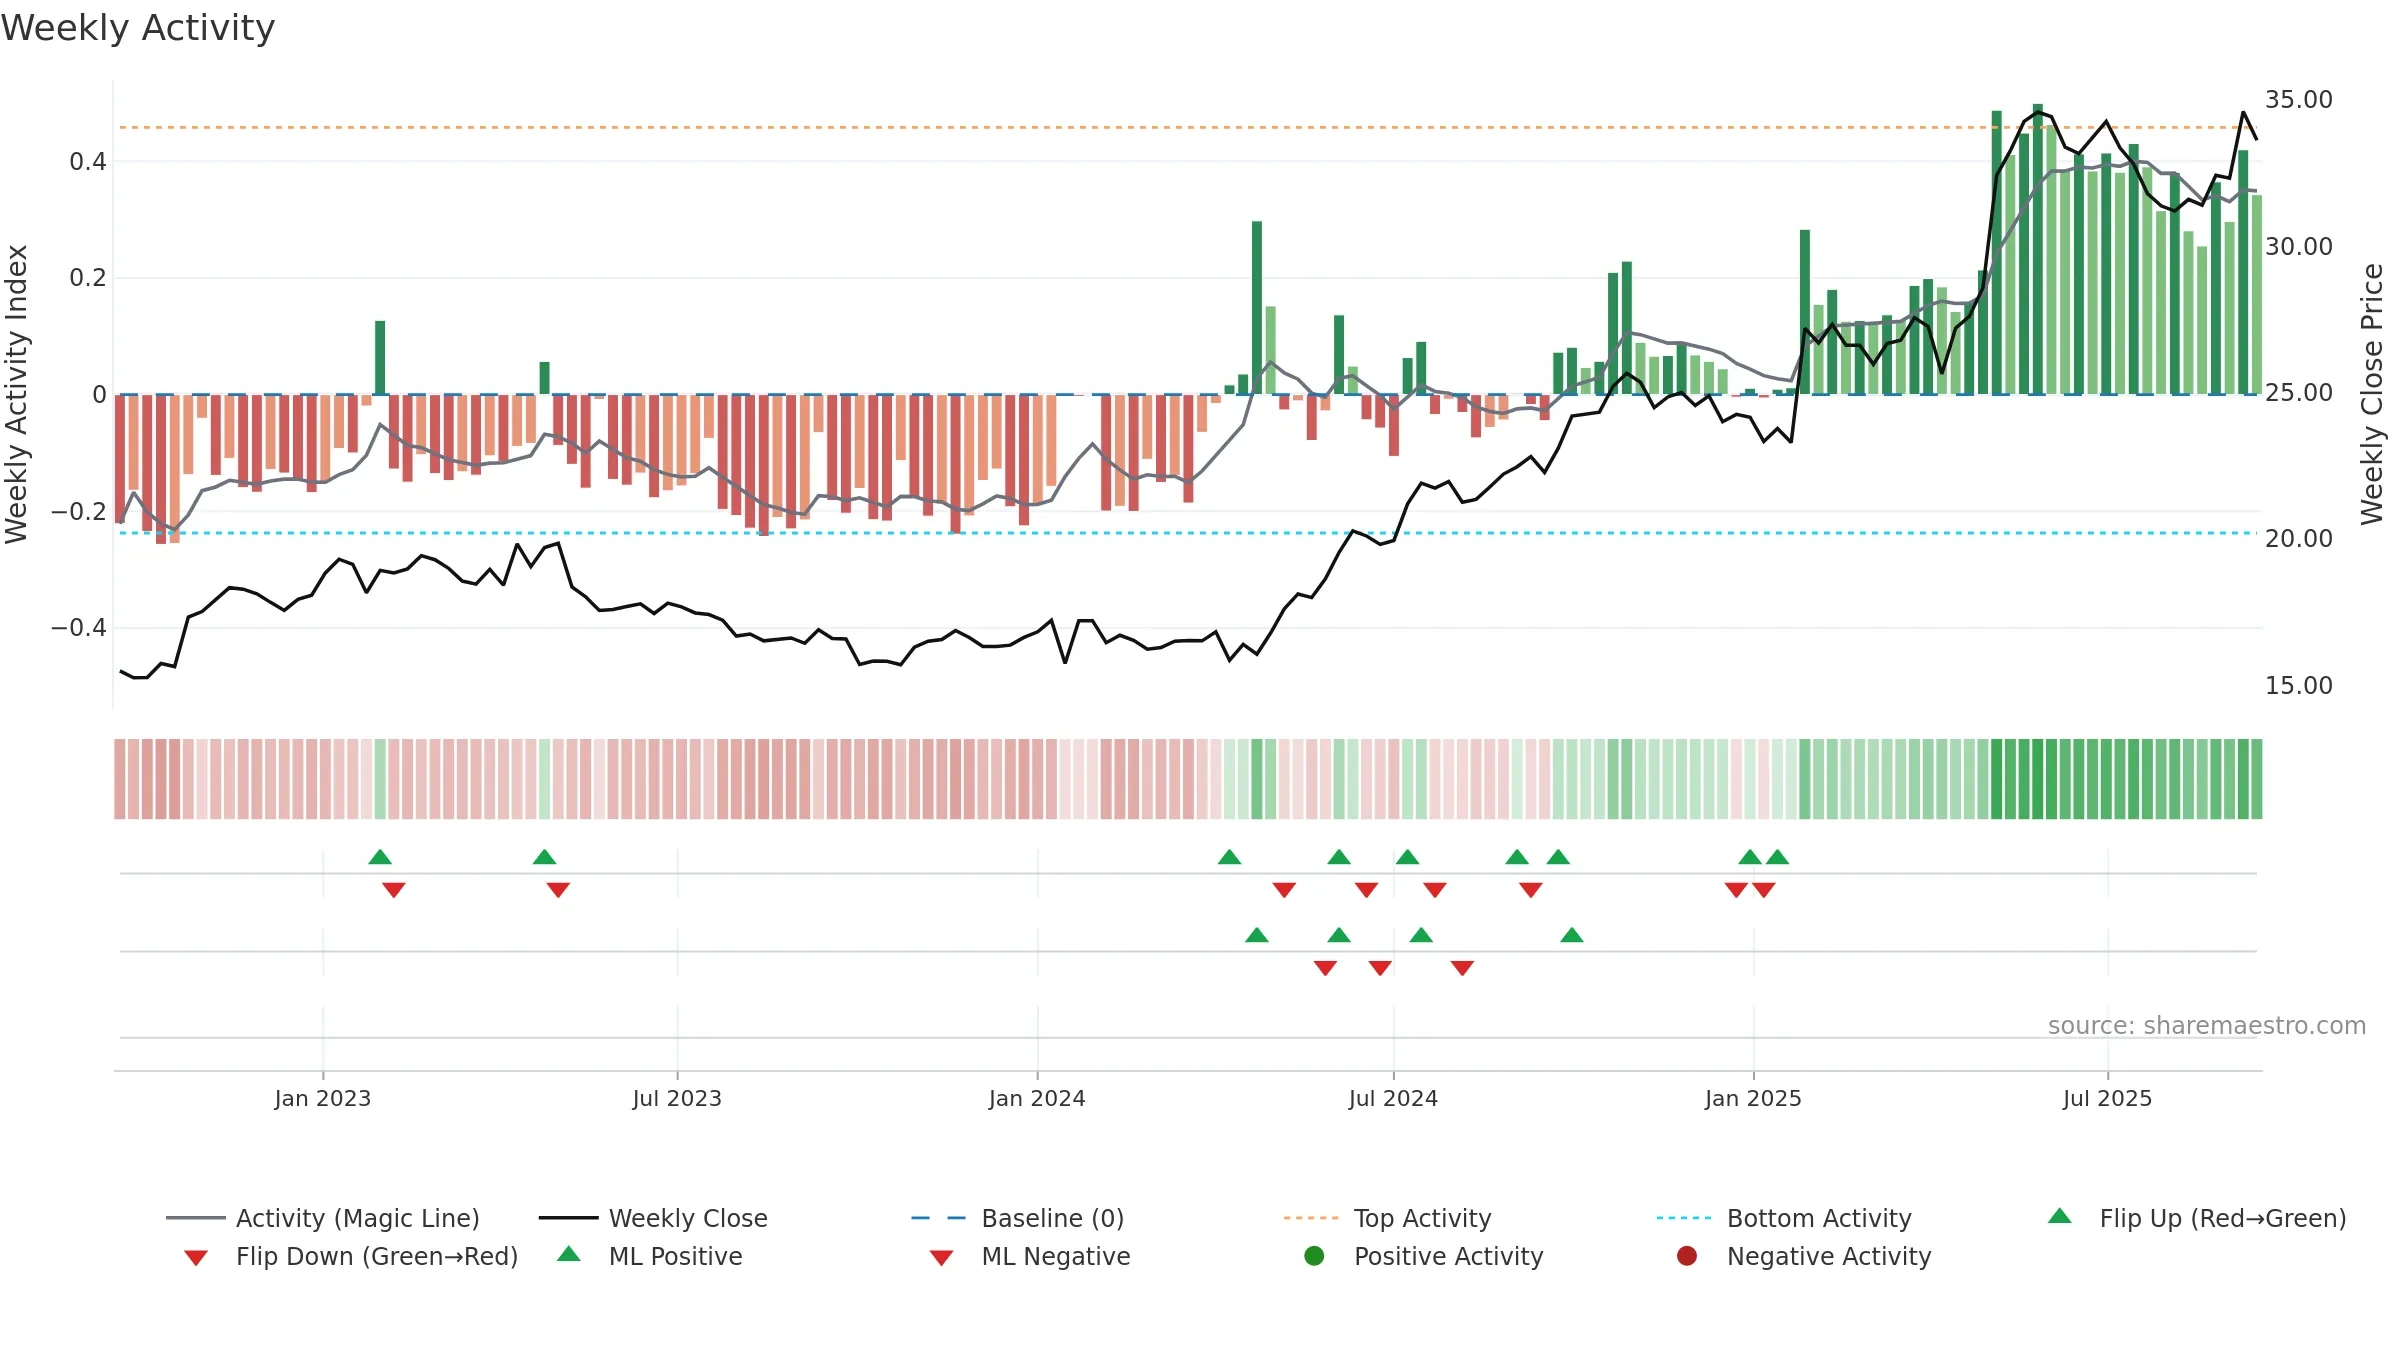Click the first flip-up triangle in early 2023
The width and height of the screenshot is (2400, 1350).
[380, 857]
